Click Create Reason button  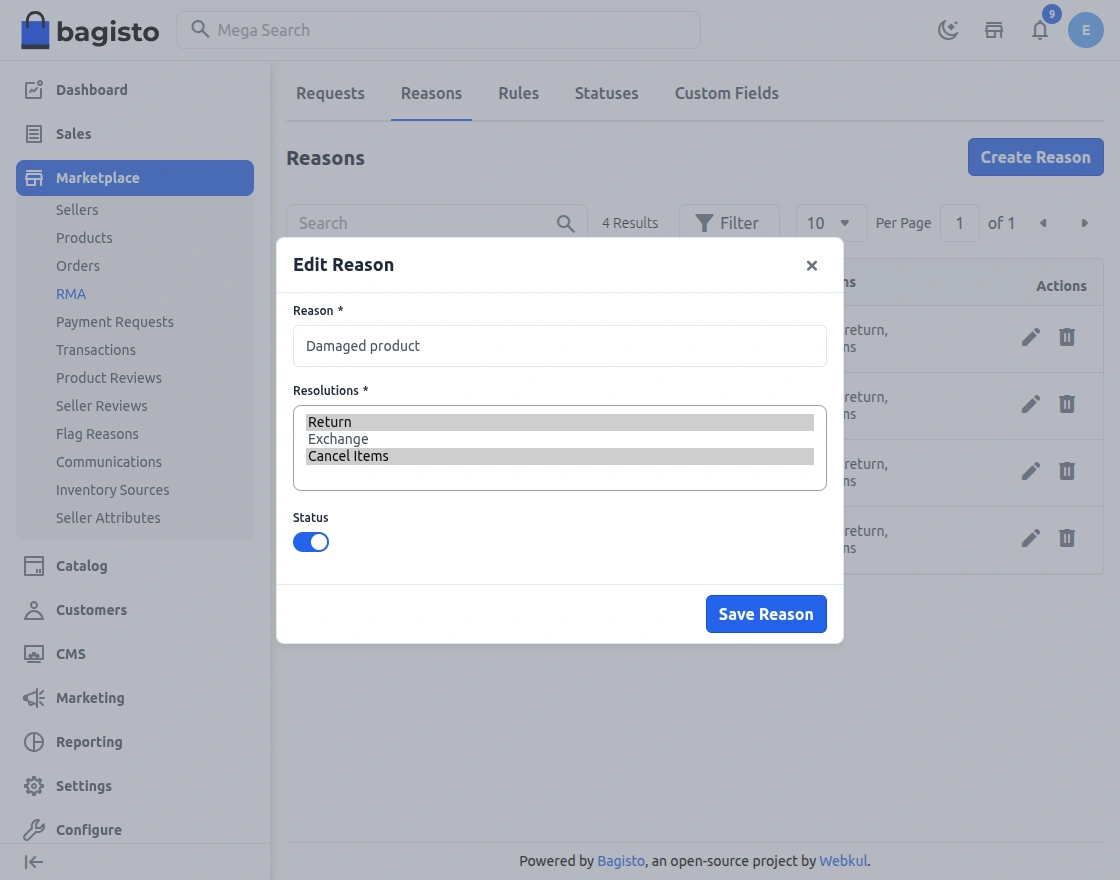1035,157
